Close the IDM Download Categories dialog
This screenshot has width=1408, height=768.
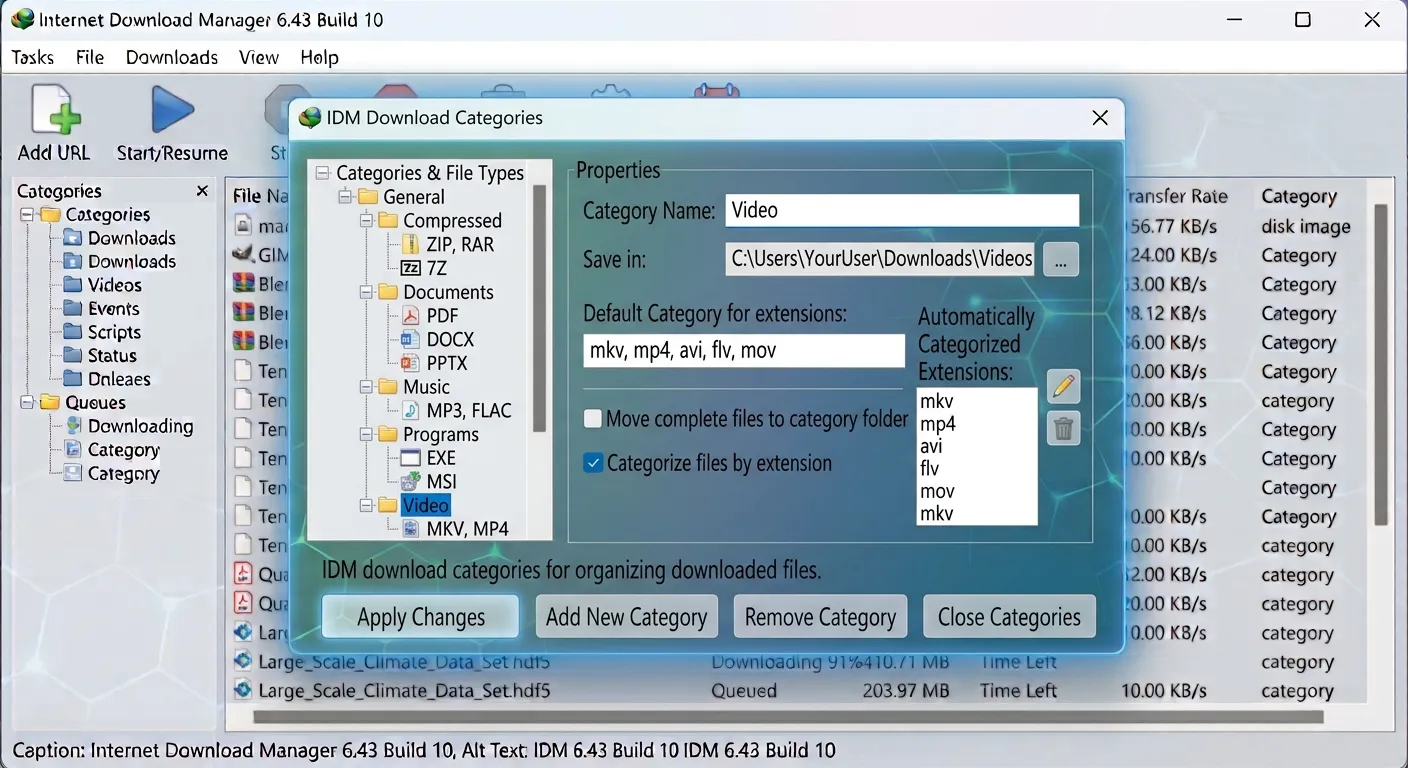tap(1100, 118)
